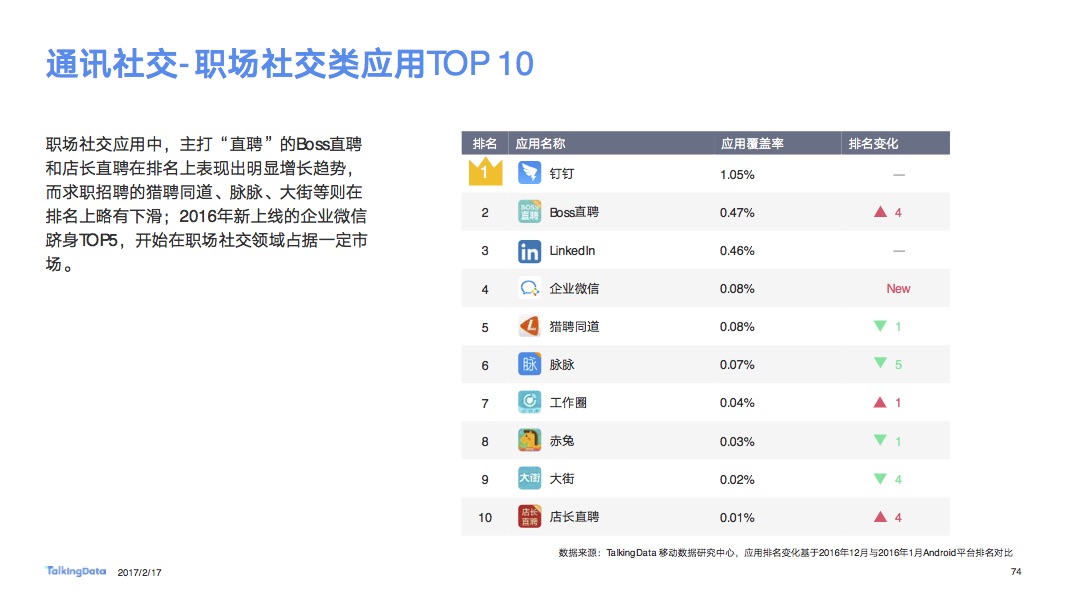
Task: Click the 排名变化 column header
Action: click(x=873, y=143)
